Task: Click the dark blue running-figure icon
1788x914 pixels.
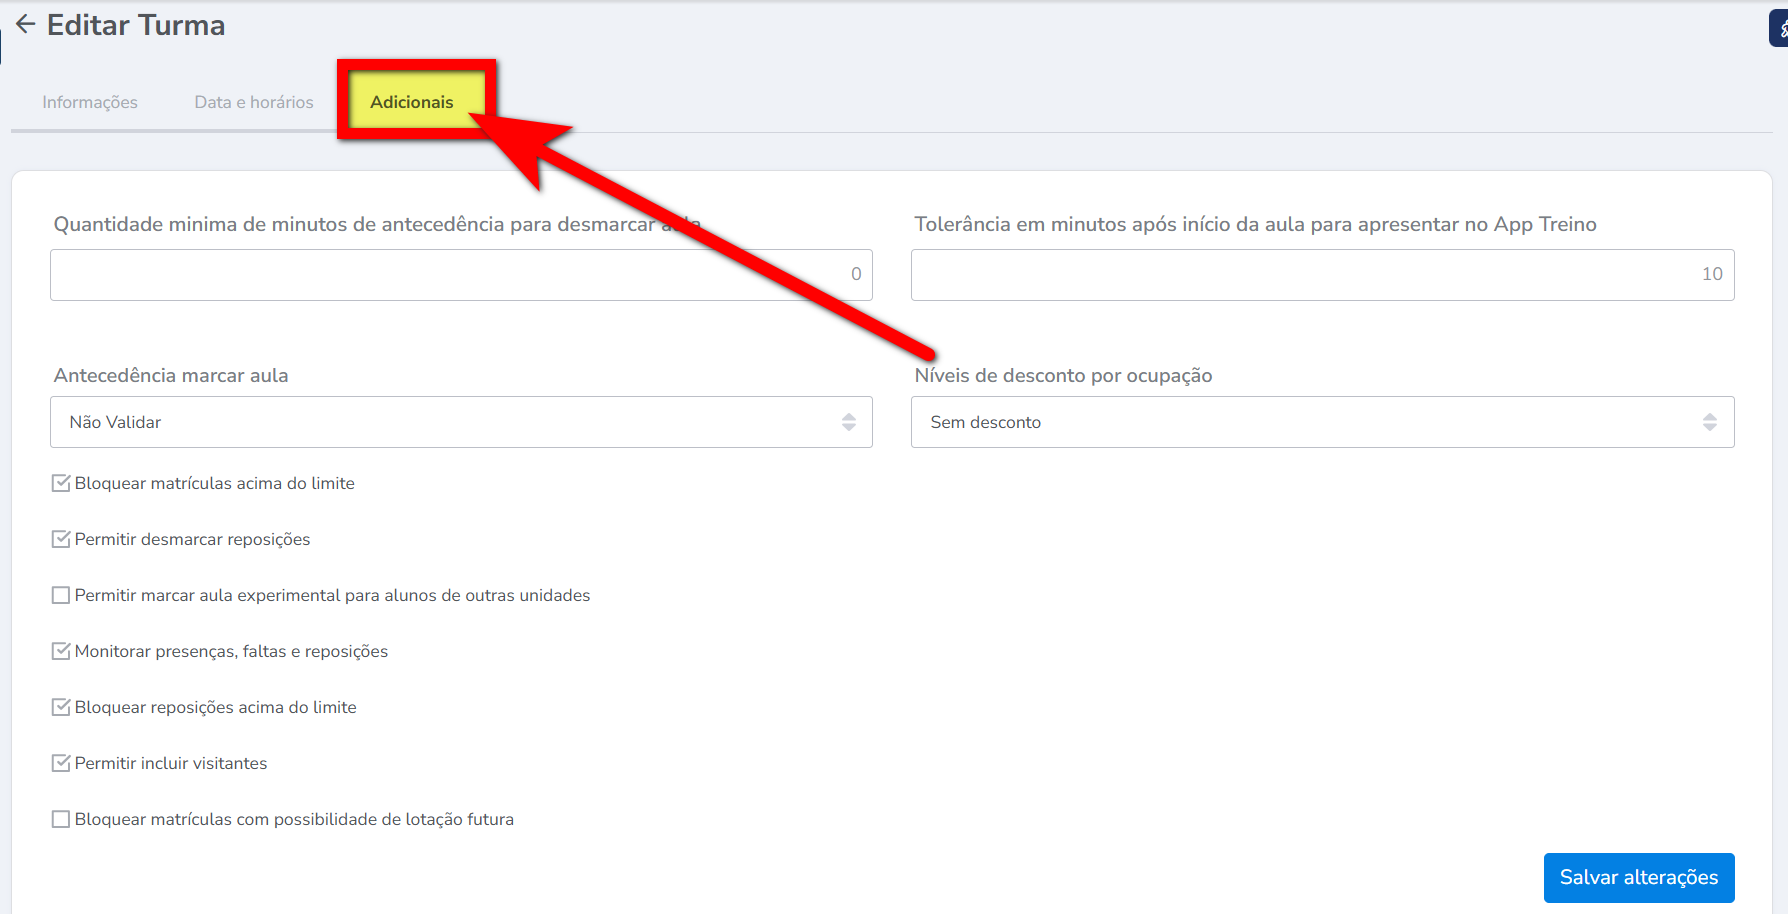Action: pos(1780,29)
